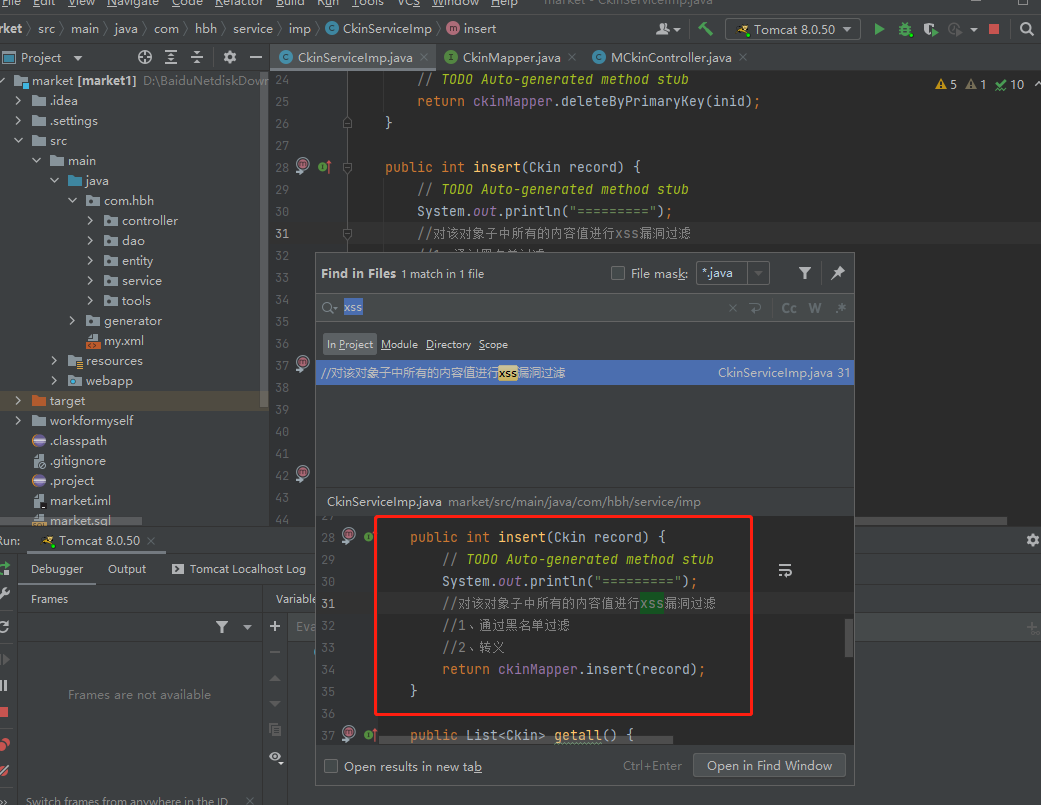Open Project view mode dropdown
The height and width of the screenshot is (805, 1041).
[78, 58]
